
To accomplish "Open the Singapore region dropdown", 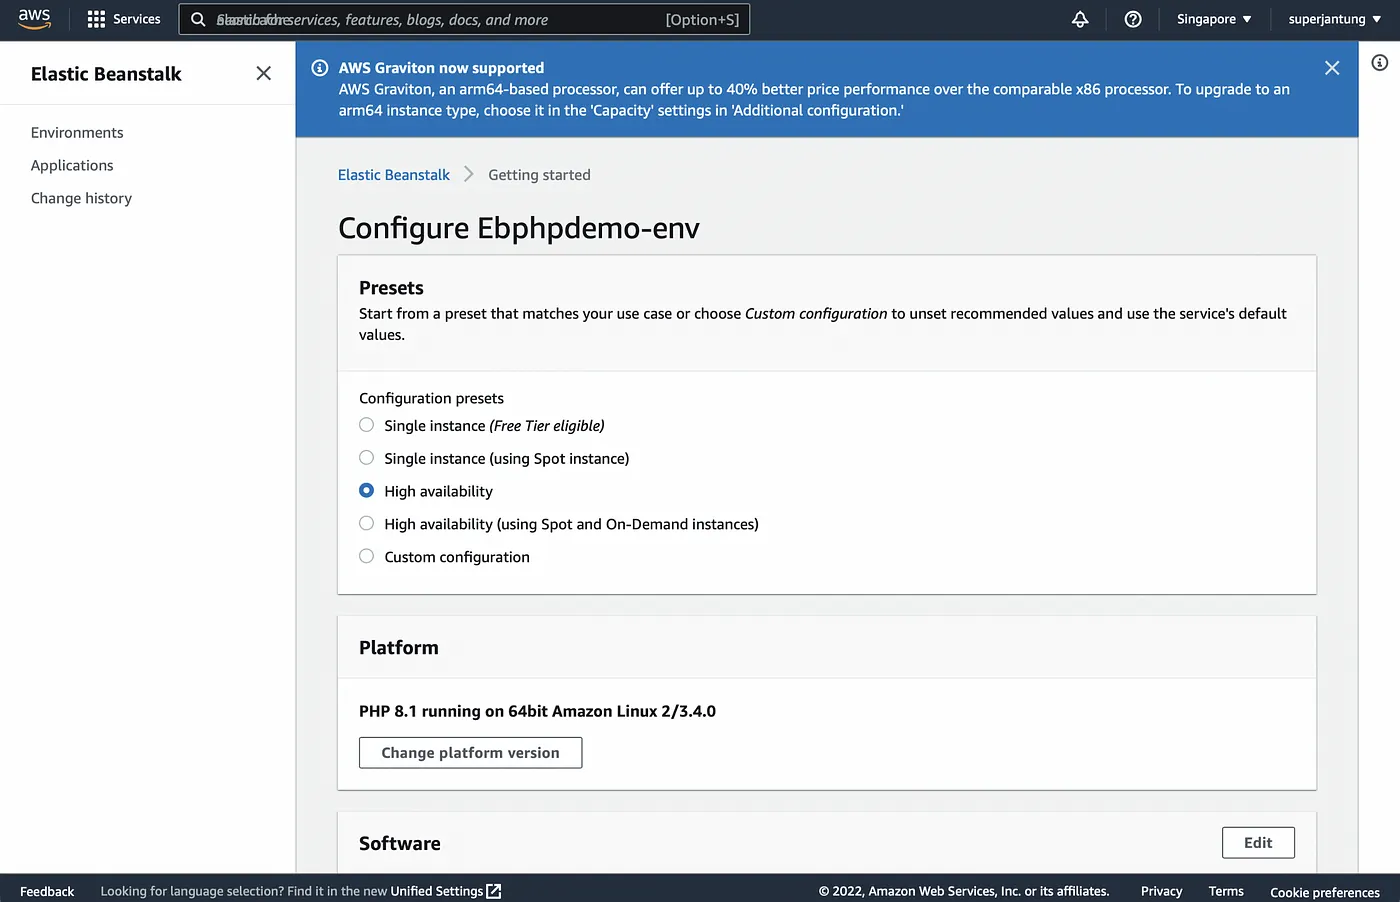I will (x=1214, y=19).
